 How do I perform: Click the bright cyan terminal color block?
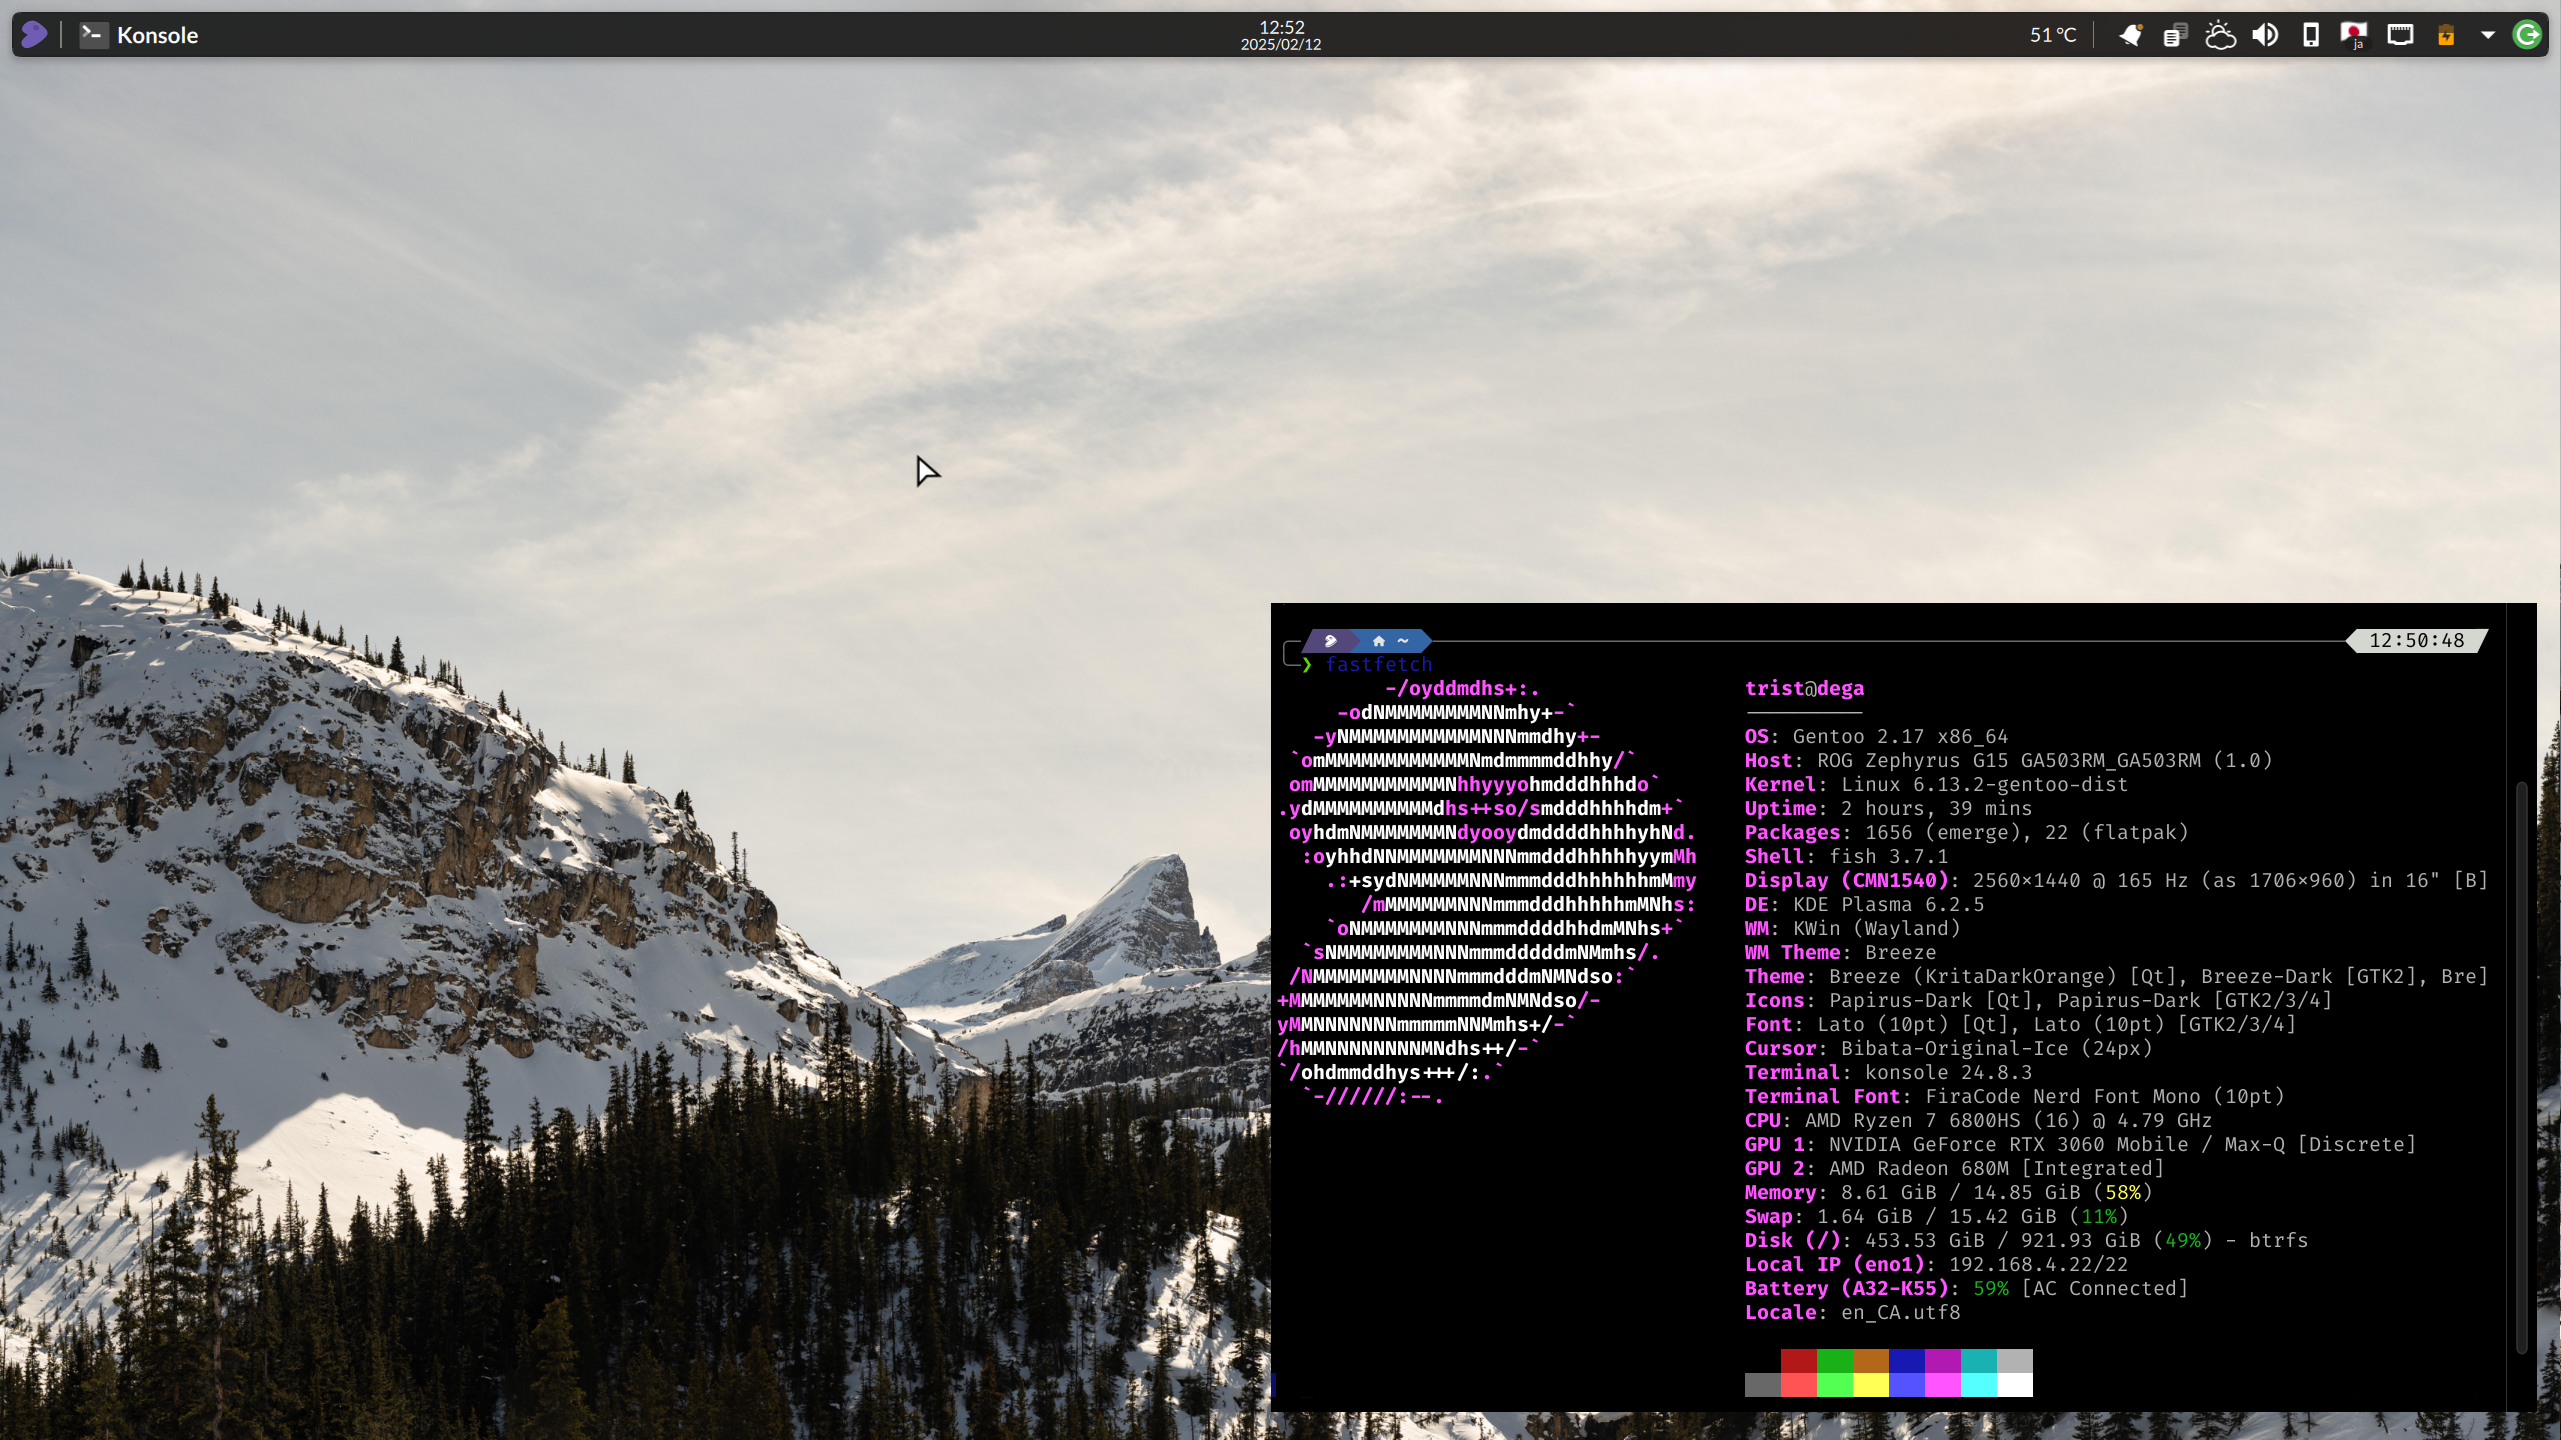point(1979,1385)
